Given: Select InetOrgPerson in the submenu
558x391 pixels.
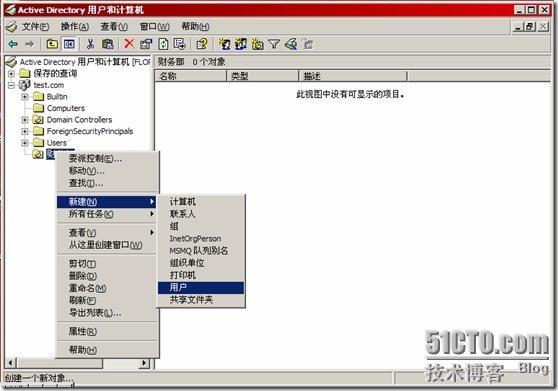Looking at the screenshot, I should click(201, 239).
